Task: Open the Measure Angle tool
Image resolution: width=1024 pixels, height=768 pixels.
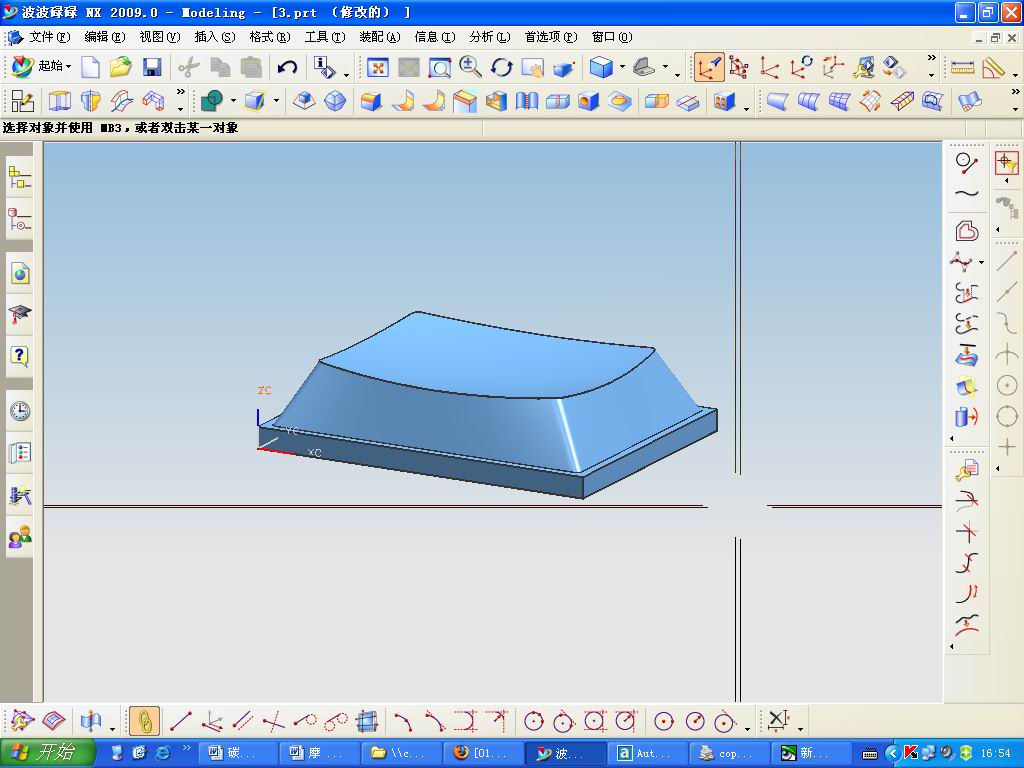Action: [x=993, y=67]
